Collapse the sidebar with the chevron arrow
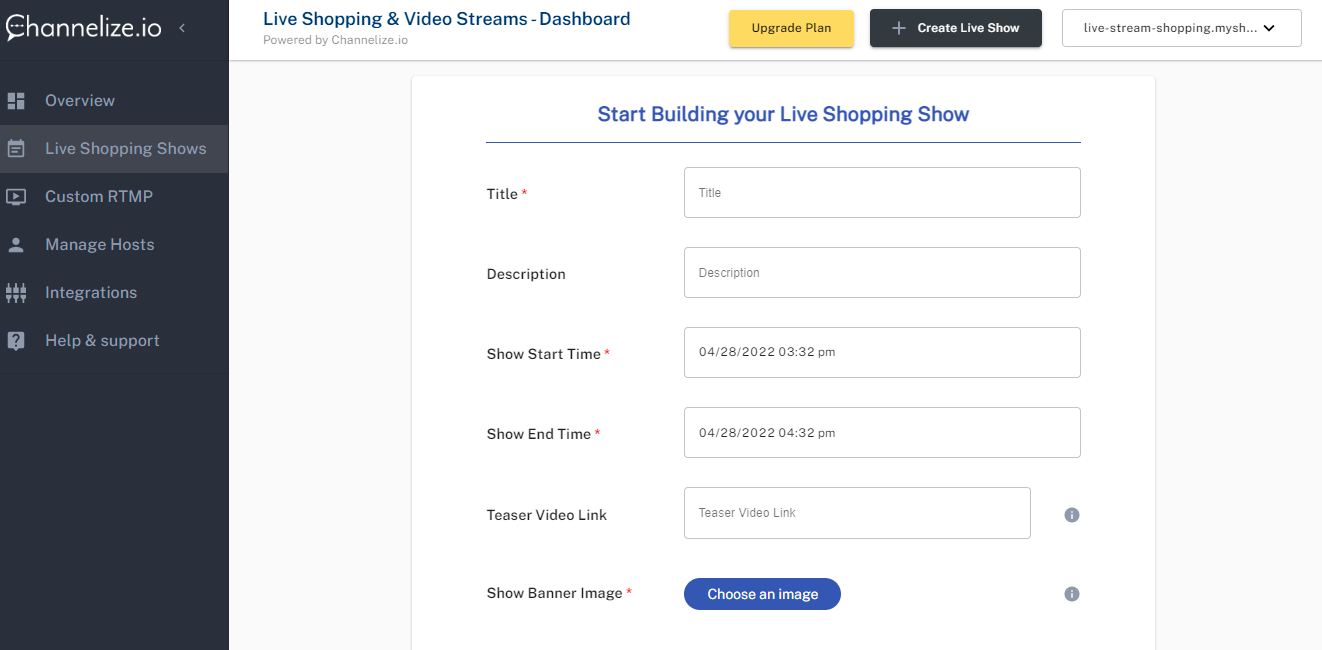 click(182, 28)
